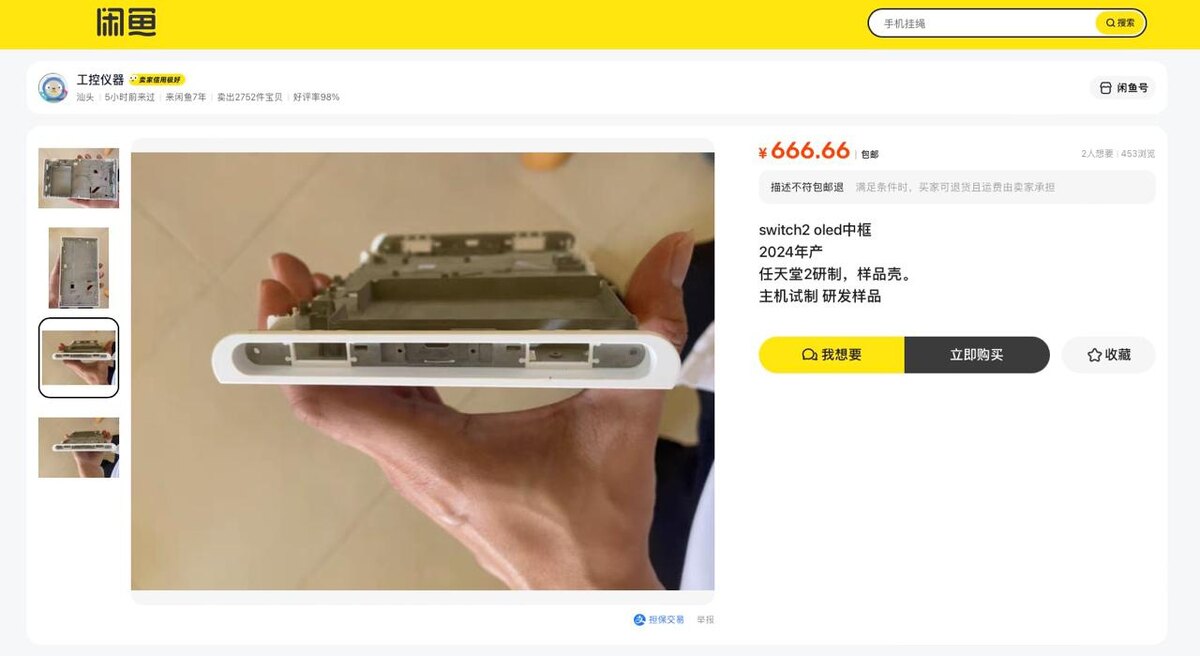Open the 闲鱼号 shop button
Image resolution: width=1200 pixels, height=656 pixels.
pos(1123,88)
